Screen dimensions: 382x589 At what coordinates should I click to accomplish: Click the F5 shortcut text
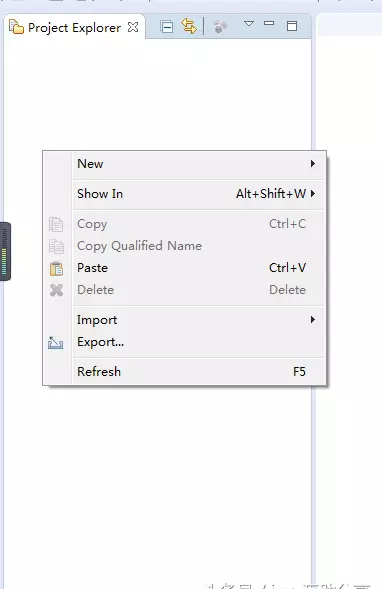[299, 372]
